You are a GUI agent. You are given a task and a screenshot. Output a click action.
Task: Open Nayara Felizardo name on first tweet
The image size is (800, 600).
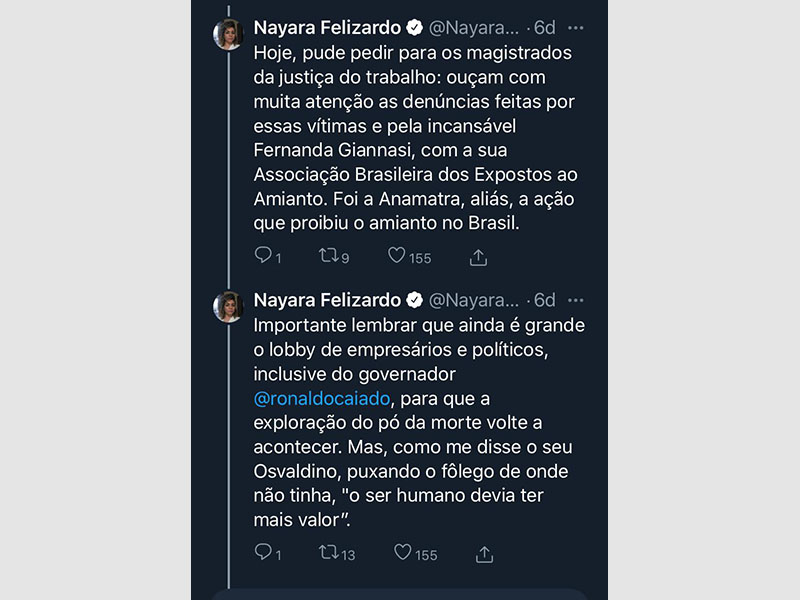coord(326,27)
